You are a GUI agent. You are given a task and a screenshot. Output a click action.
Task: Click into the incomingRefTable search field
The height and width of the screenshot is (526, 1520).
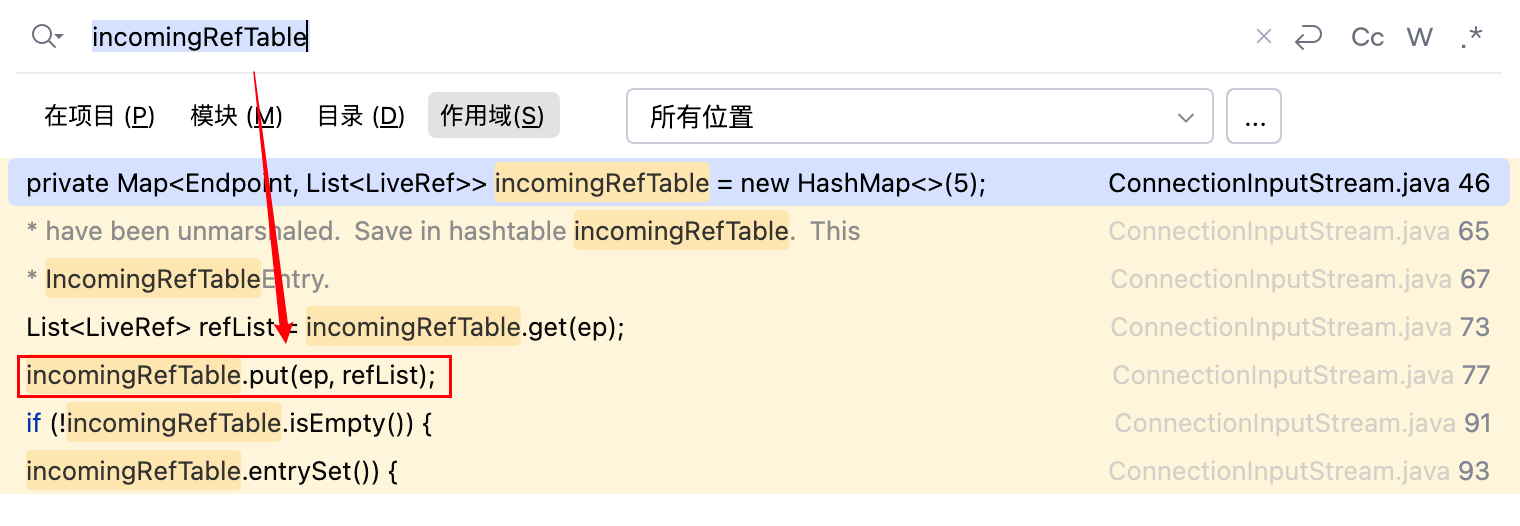pyautogui.click(x=600, y=37)
